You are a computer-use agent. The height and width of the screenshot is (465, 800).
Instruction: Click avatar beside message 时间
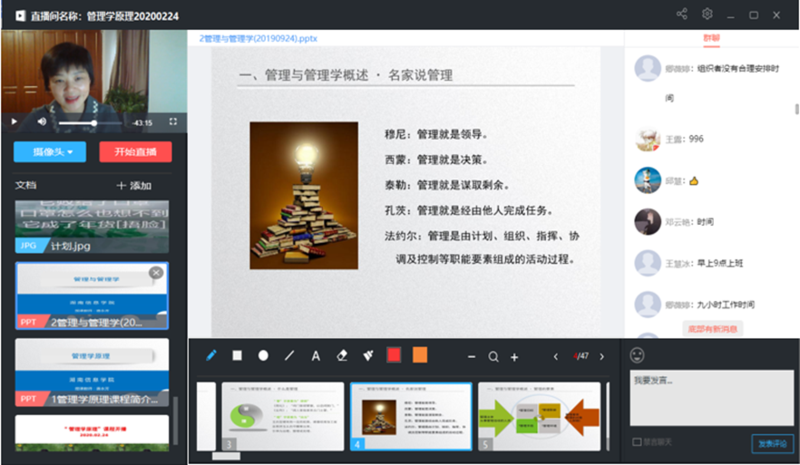click(647, 222)
